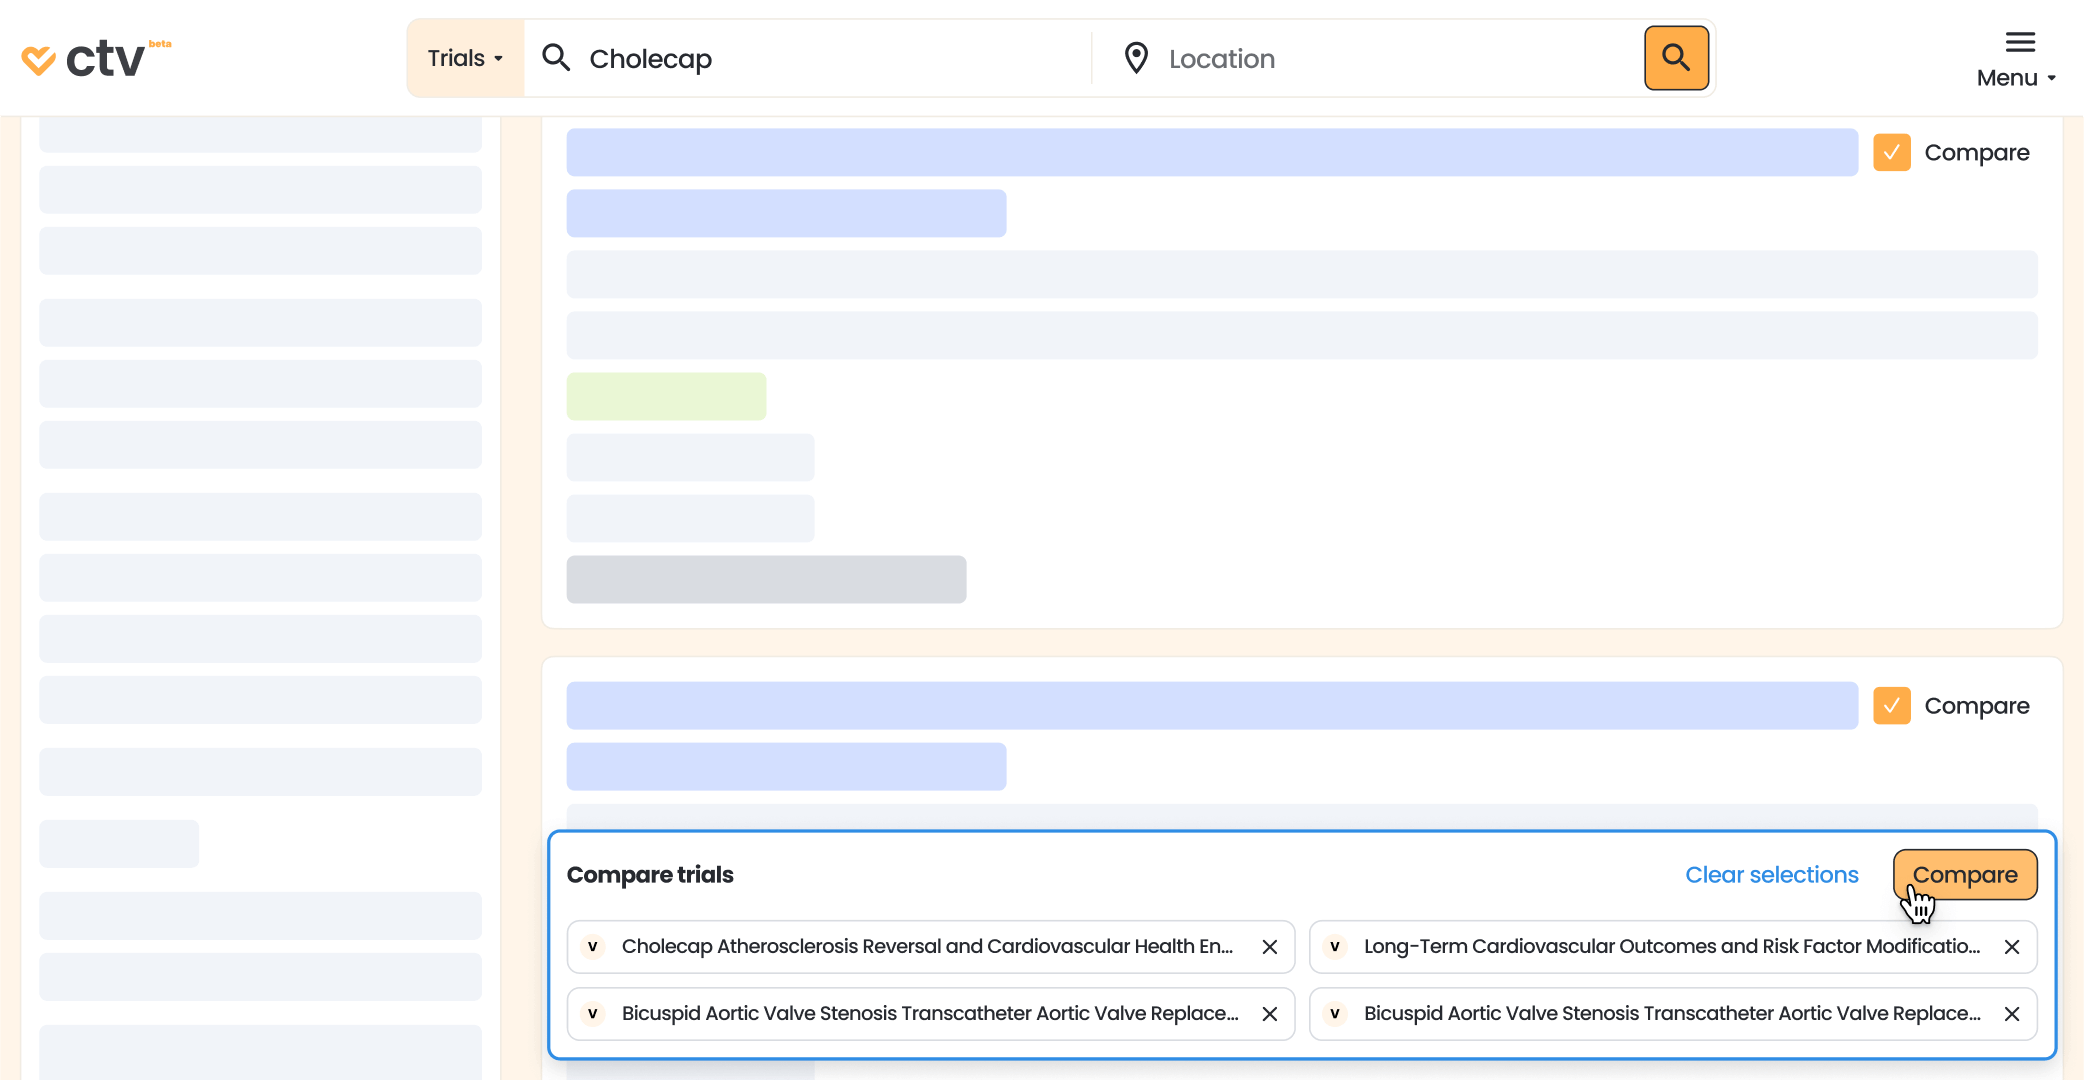Click the Clear selections link
The width and height of the screenshot is (2084, 1080).
[x=1771, y=875]
